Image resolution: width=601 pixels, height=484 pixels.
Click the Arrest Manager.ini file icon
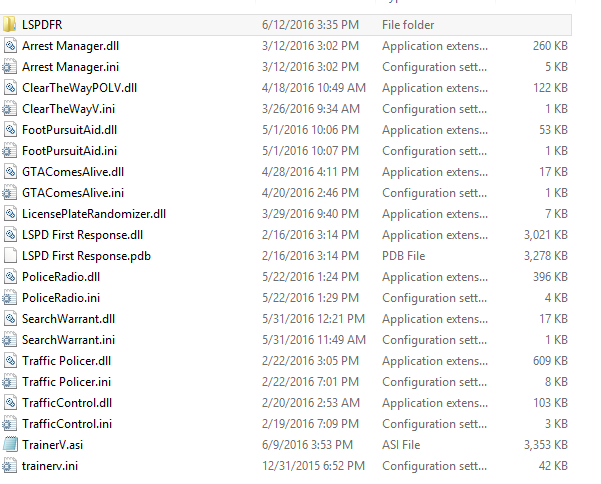point(9,67)
